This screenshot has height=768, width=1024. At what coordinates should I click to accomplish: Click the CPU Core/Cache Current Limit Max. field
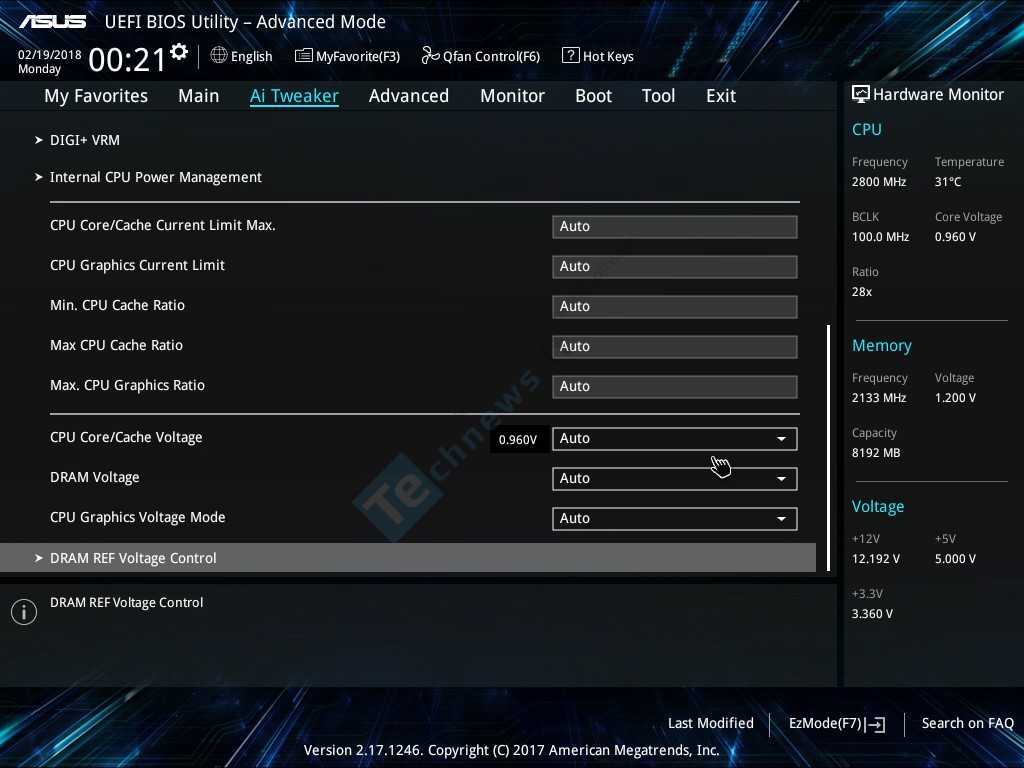click(x=675, y=227)
